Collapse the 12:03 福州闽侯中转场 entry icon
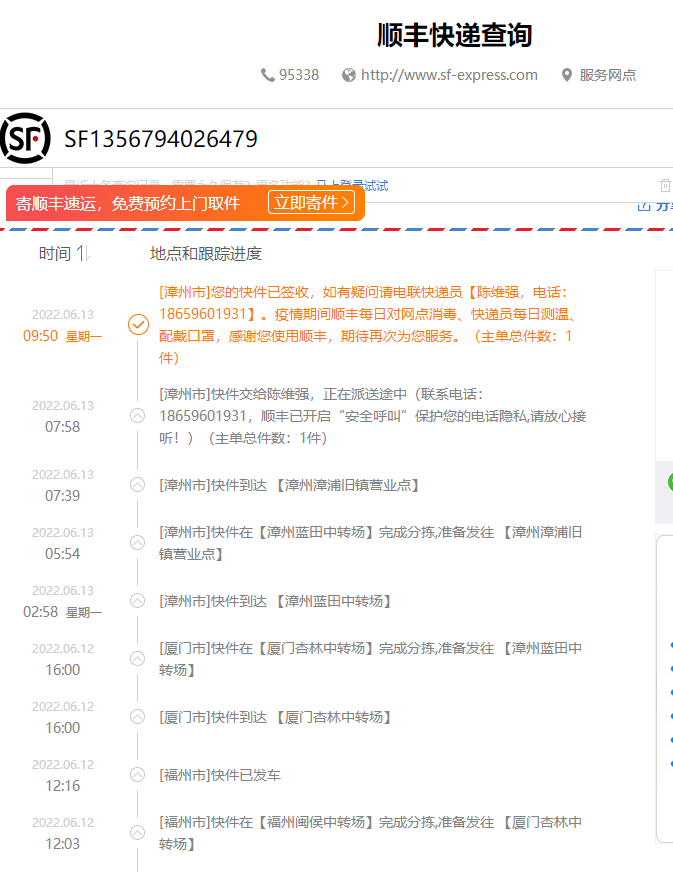Screen dimensions: 673x872 [137, 833]
